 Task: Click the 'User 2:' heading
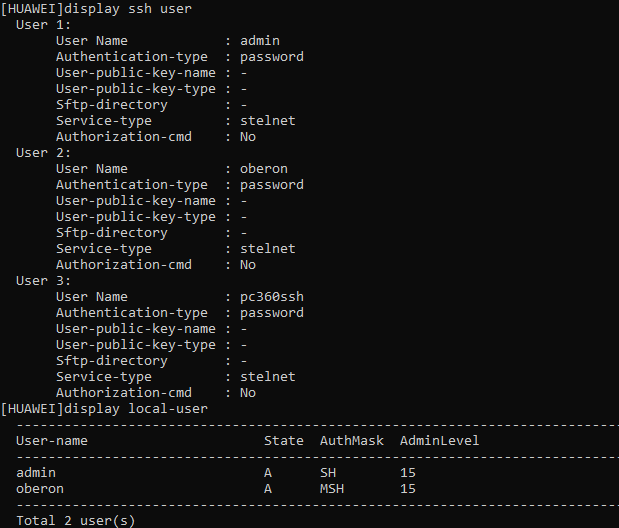coord(43,153)
